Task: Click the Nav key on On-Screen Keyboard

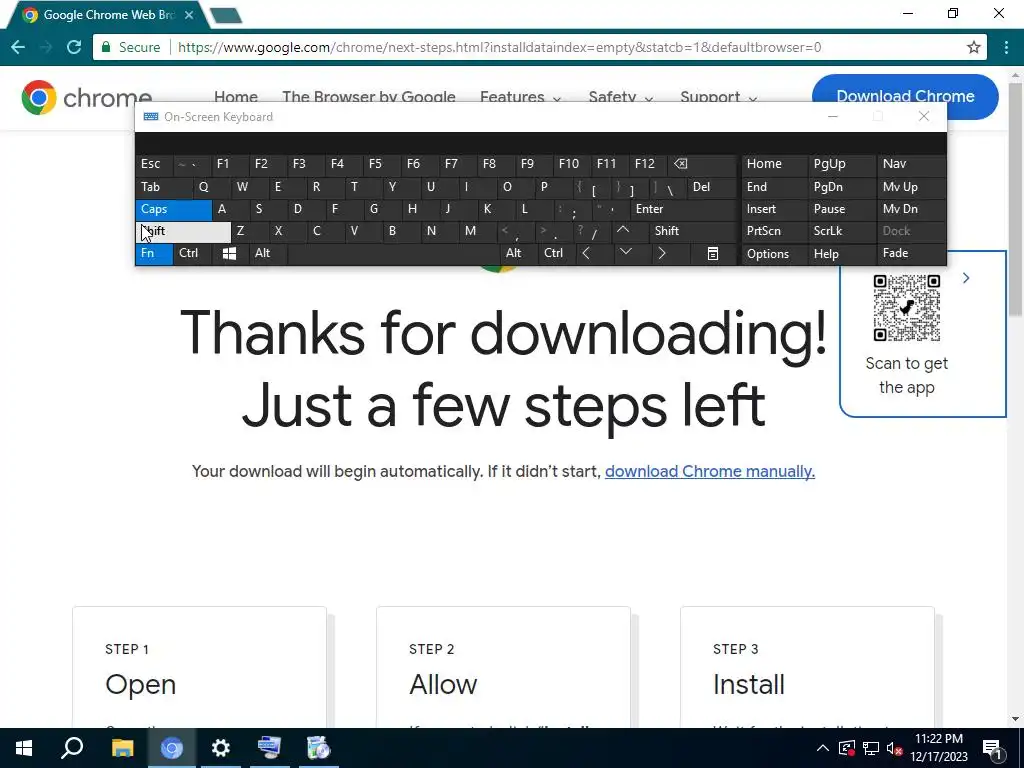Action: click(912, 164)
